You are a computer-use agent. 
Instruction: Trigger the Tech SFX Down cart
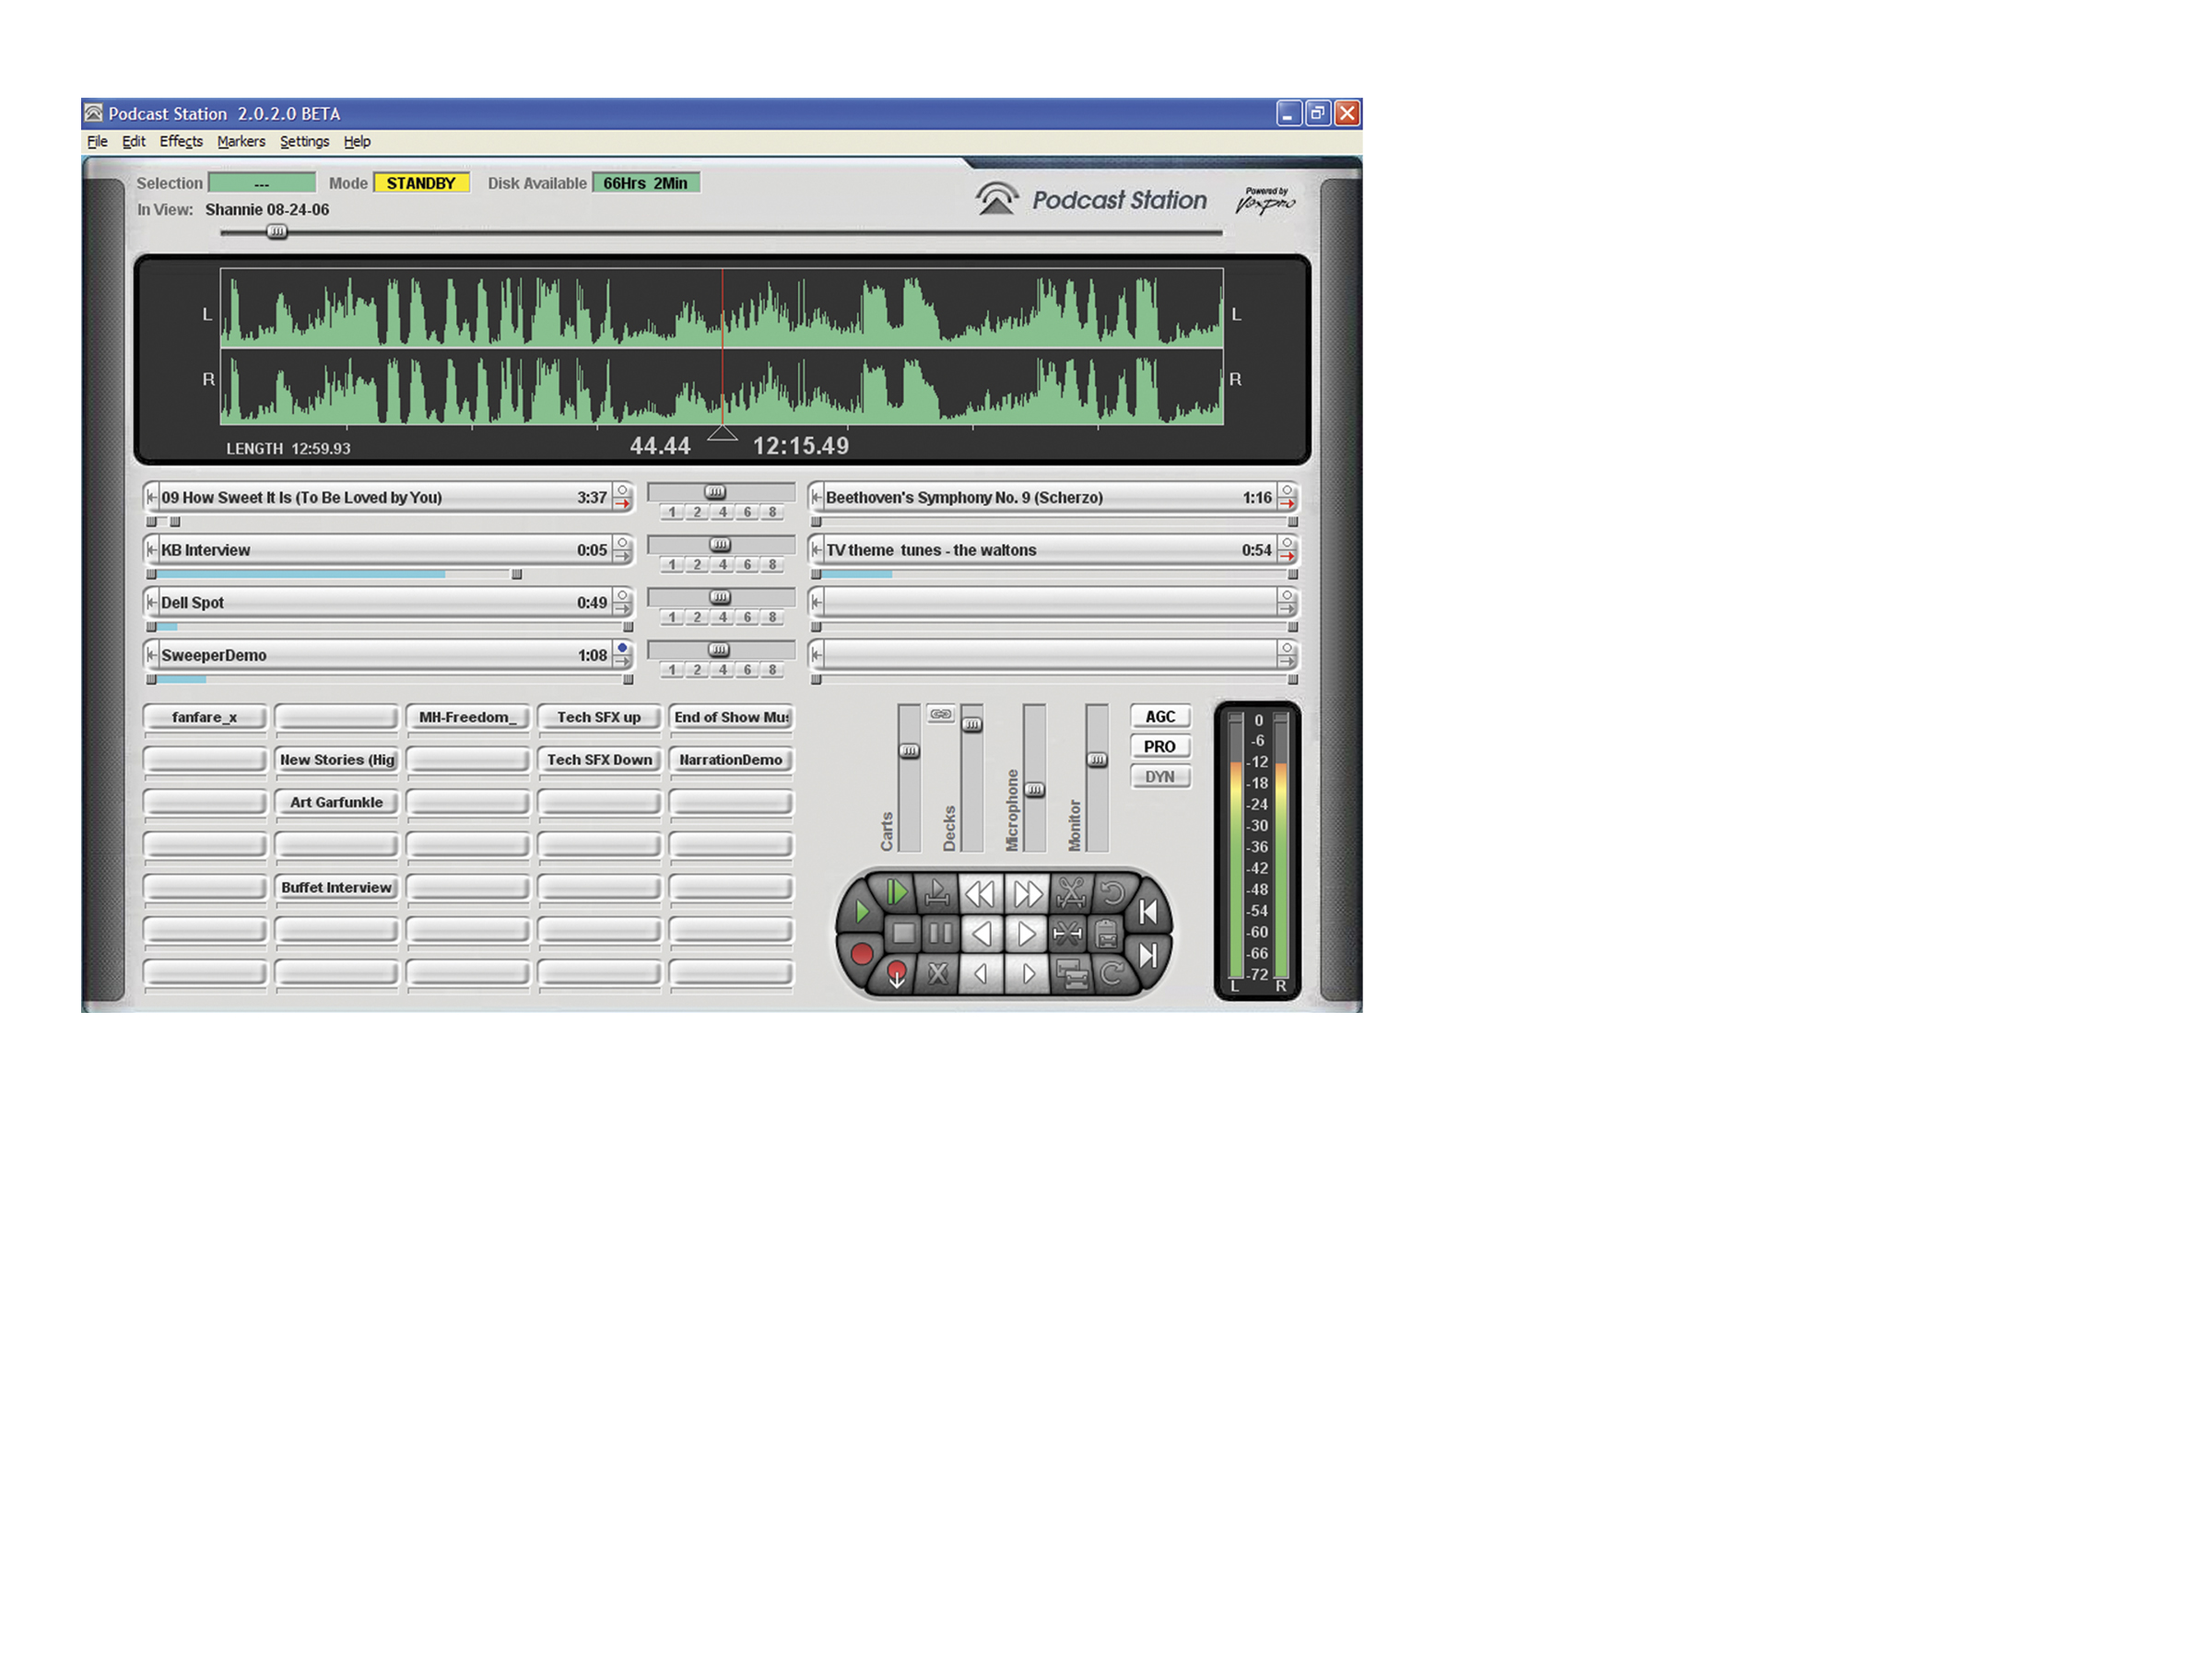coord(599,760)
